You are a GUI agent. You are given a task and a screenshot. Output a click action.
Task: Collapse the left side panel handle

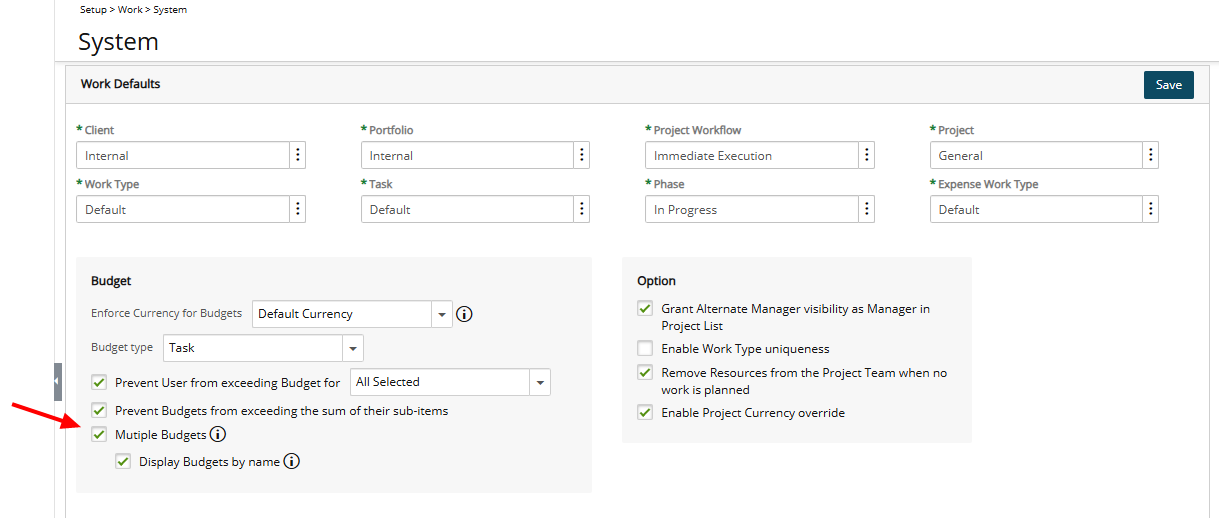tap(58, 382)
